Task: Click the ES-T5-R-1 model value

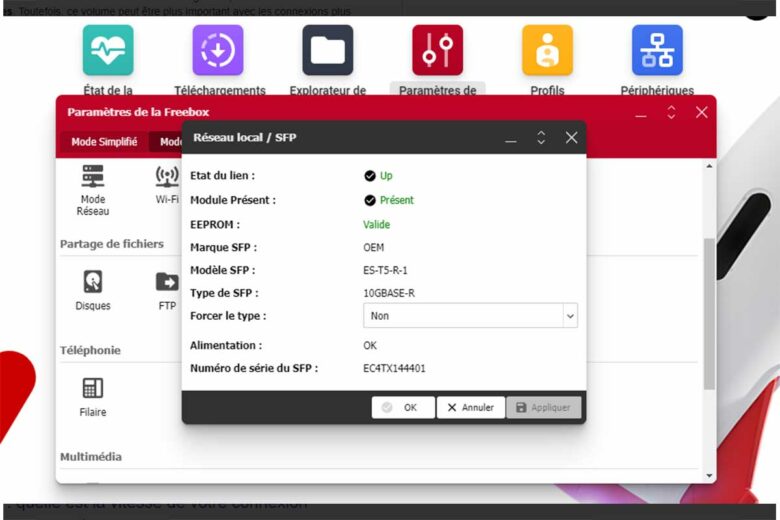Action: 385,270
